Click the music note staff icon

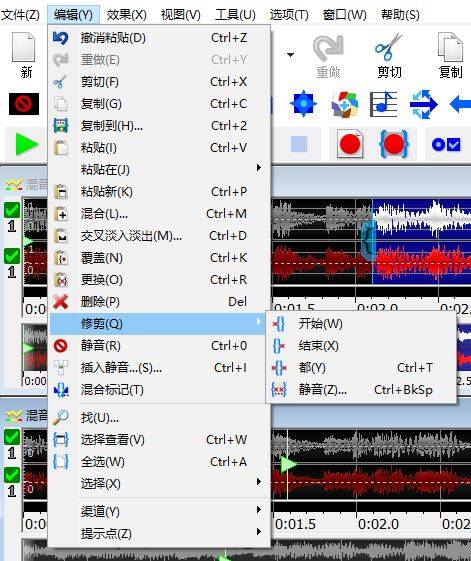(x=383, y=104)
